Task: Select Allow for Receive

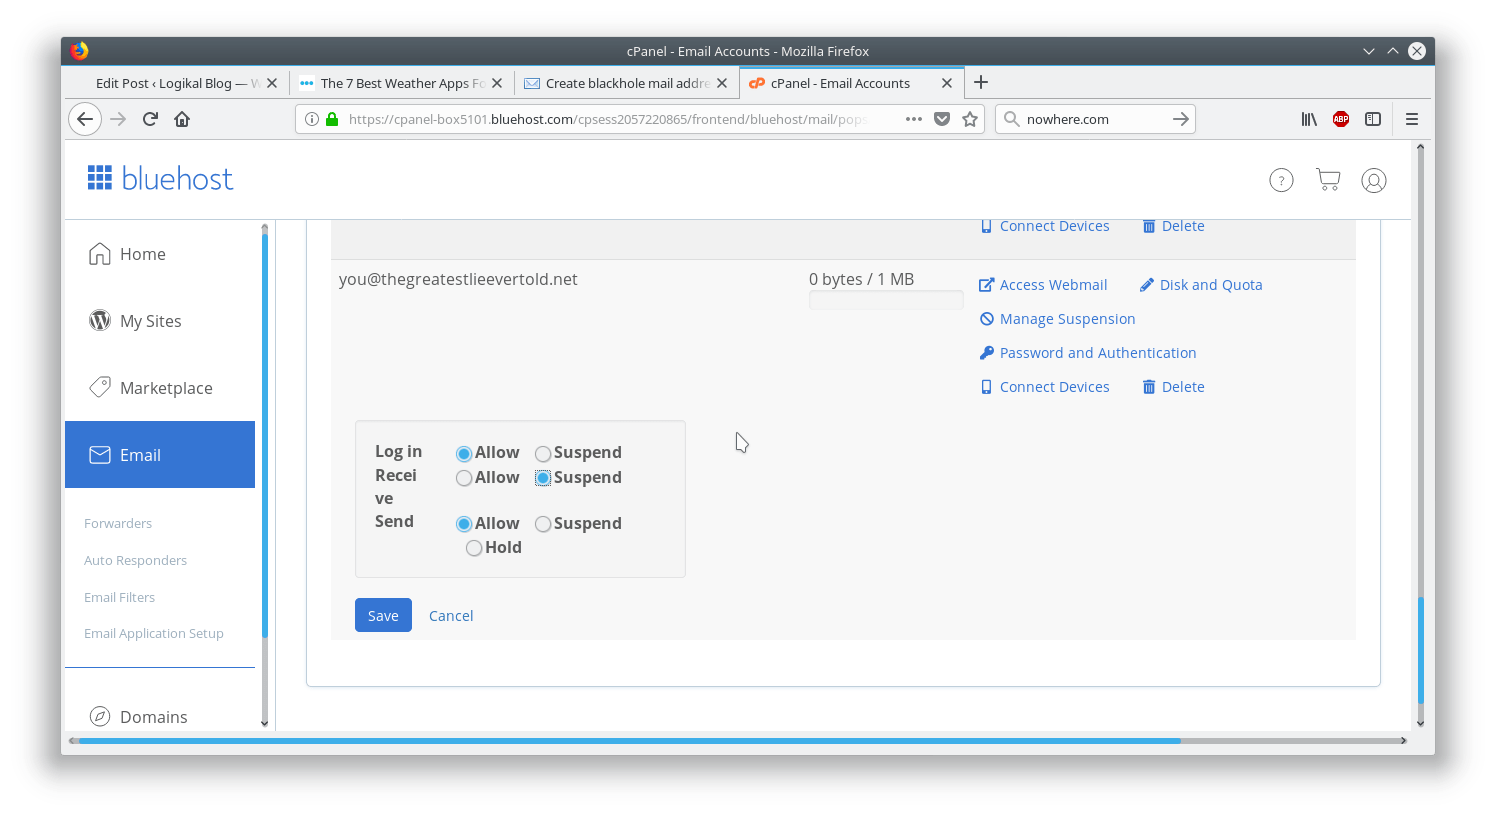Action: pos(464,479)
